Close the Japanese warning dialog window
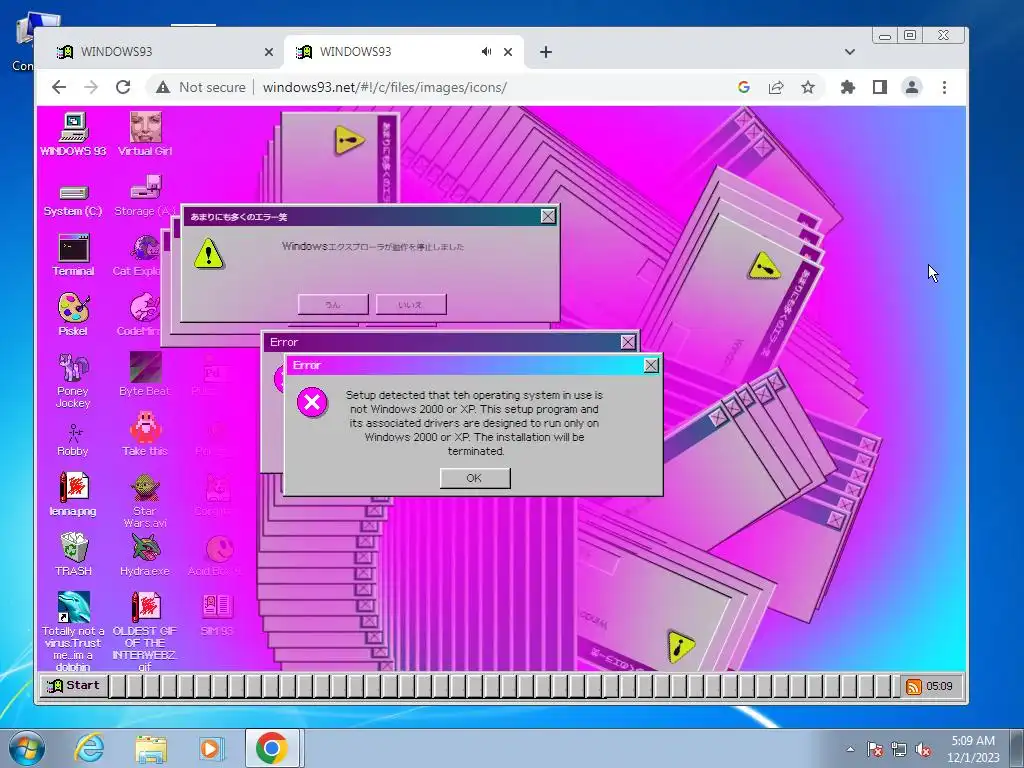Screen dimensions: 1024x768 tap(548, 216)
